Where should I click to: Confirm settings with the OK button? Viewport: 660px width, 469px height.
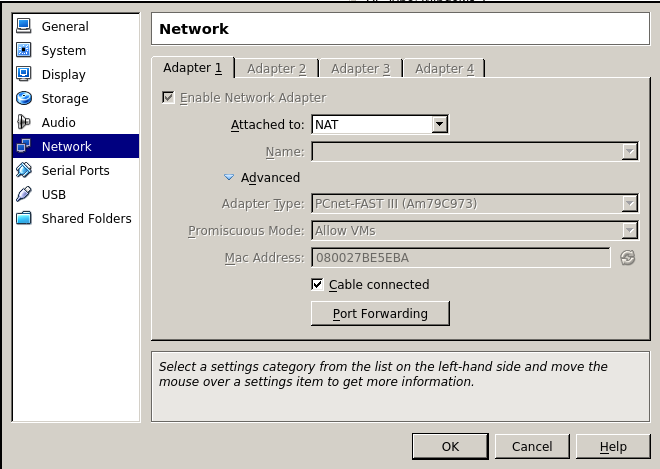450,446
